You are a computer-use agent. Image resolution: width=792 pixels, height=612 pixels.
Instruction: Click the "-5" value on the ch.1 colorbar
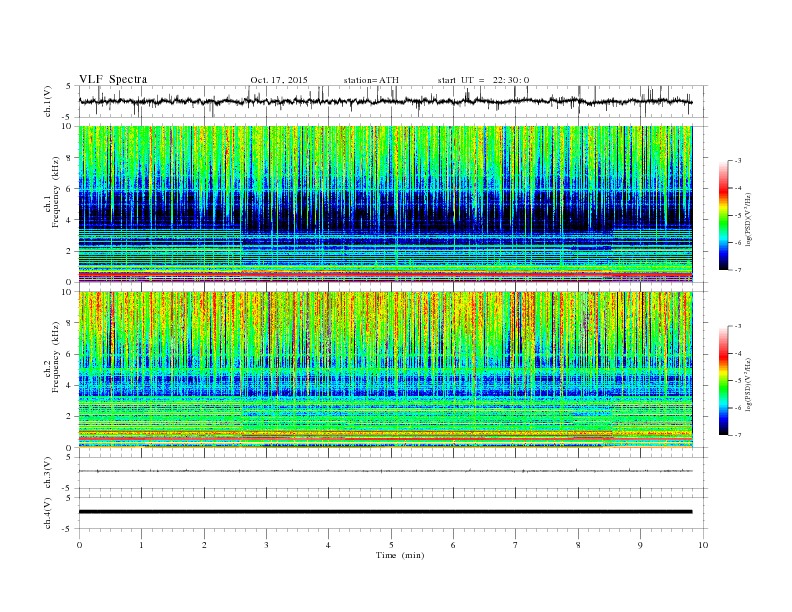click(737, 216)
